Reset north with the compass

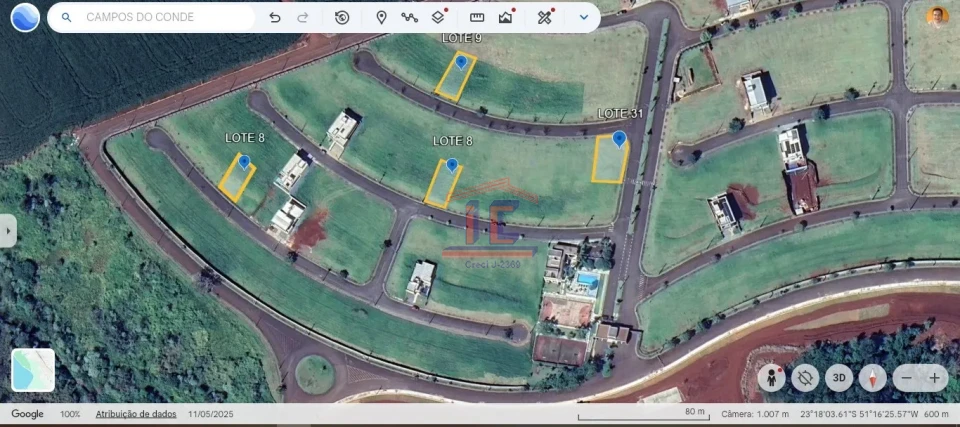click(872, 378)
